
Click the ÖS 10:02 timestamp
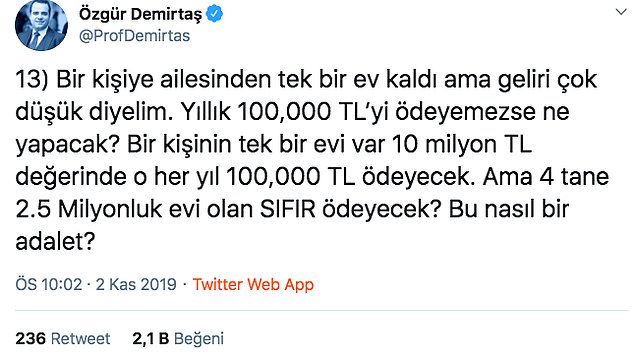(x=49, y=284)
